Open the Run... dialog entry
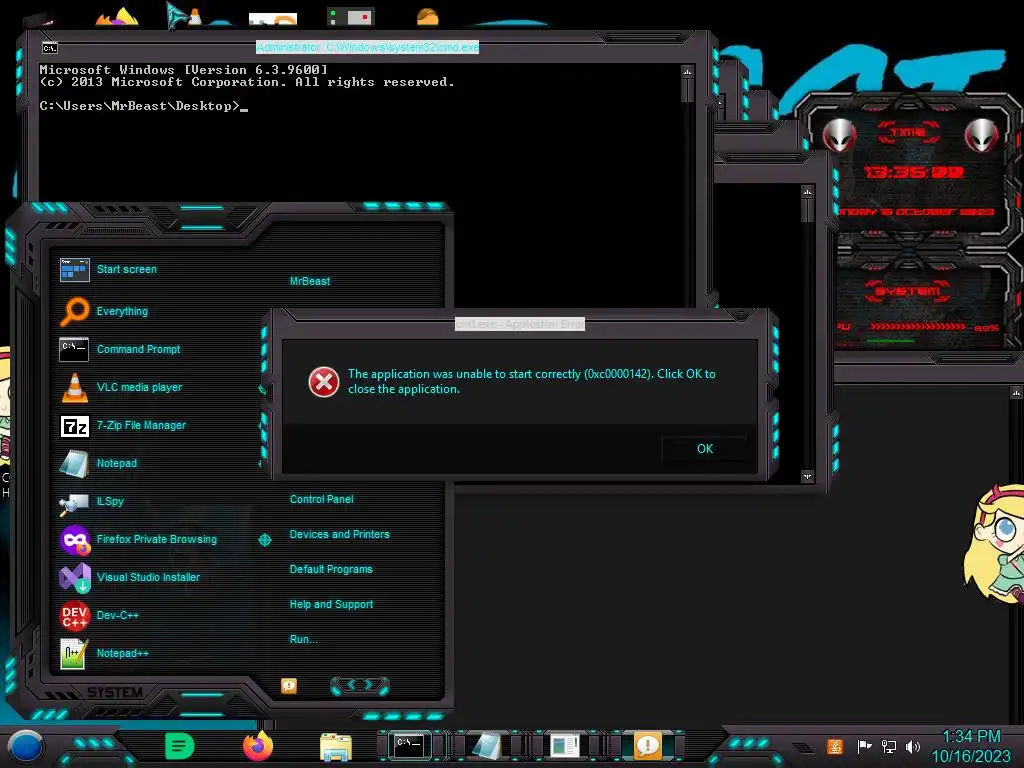Screen dimensions: 1024x768 304,639
